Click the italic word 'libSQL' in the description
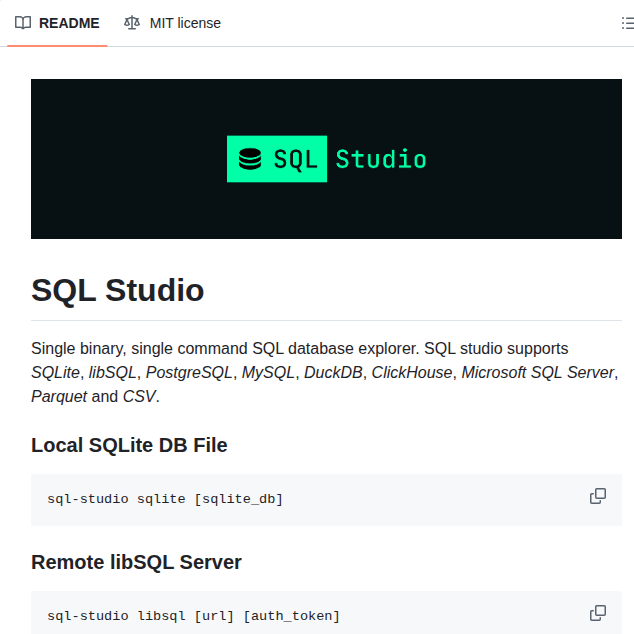The width and height of the screenshot is (634, 634). (x=112, y=373)
